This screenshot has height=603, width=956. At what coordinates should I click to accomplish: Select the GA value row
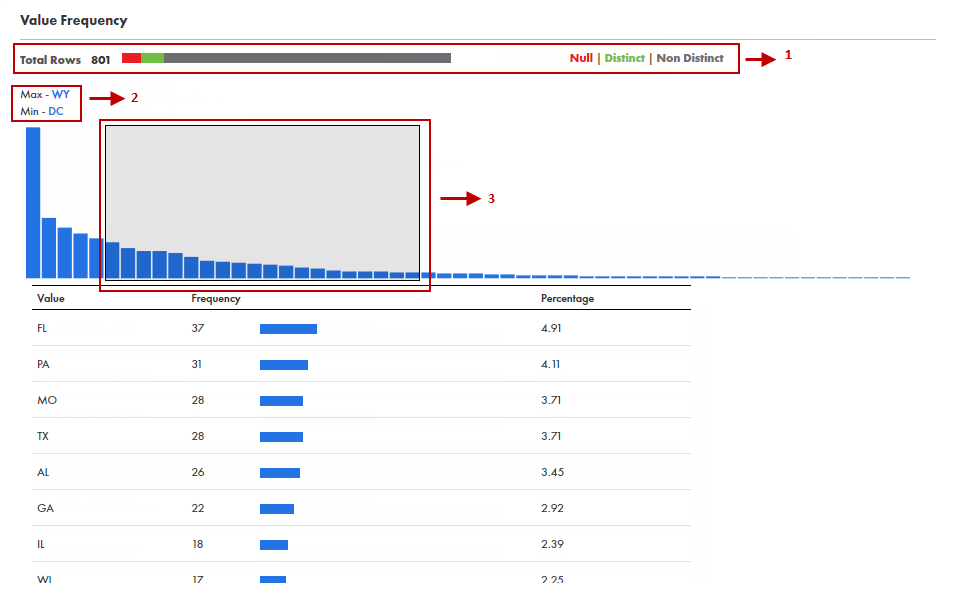click(x=361, y=508)
